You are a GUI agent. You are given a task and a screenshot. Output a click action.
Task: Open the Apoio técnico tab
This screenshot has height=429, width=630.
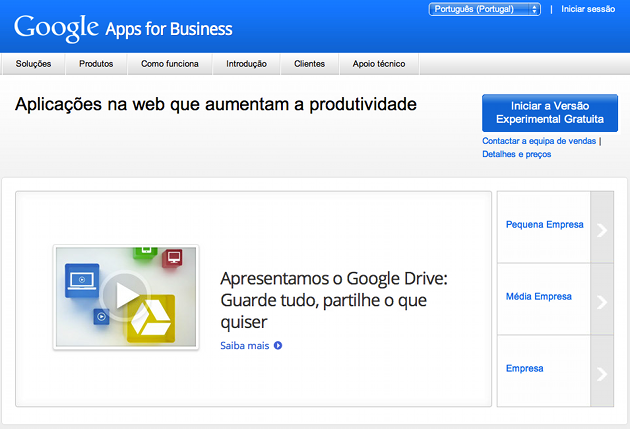click(379, 64)
